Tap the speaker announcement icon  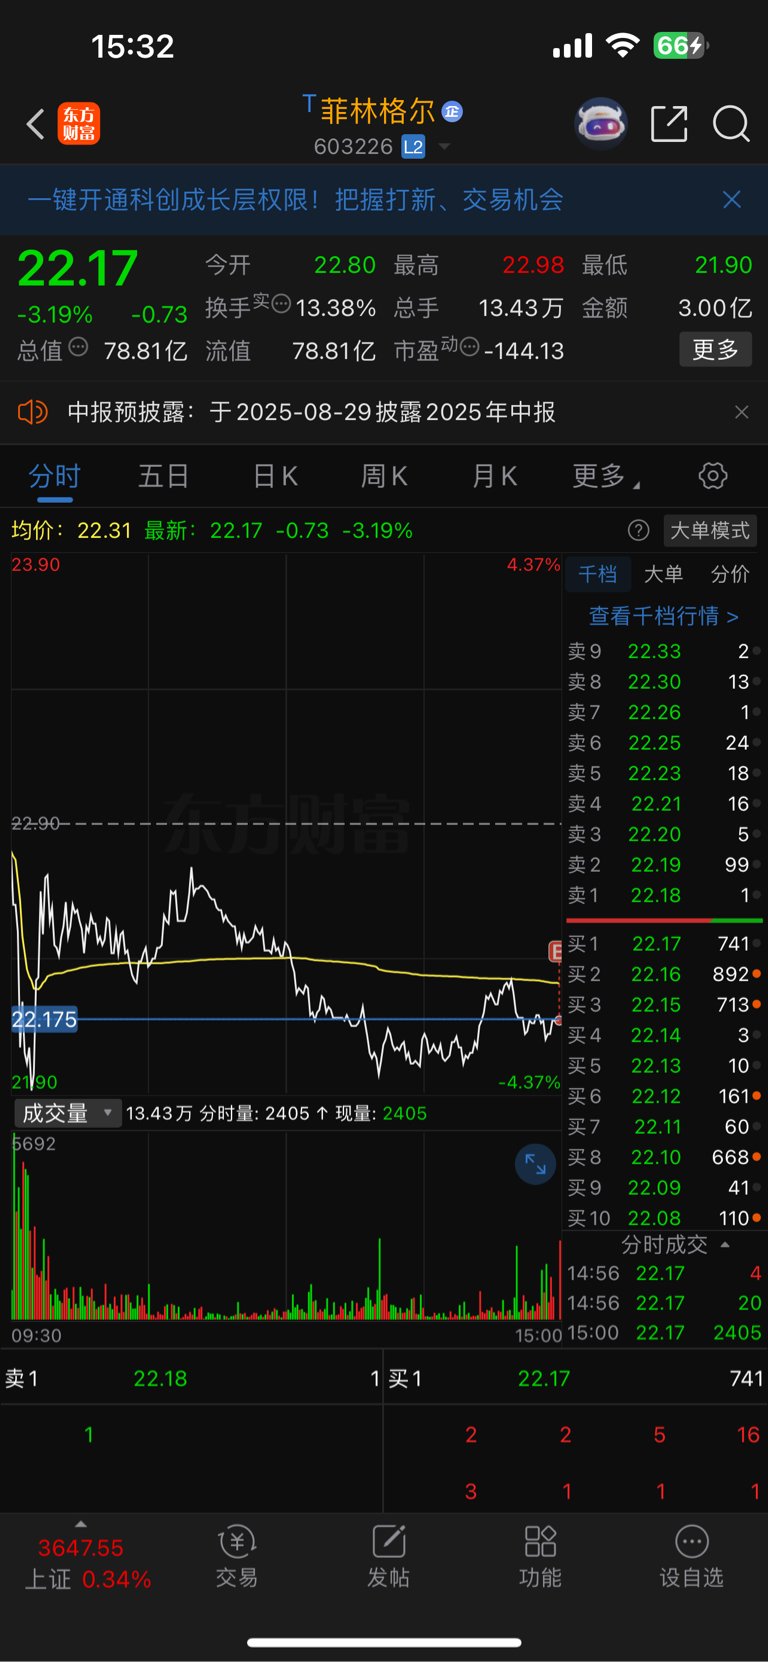33,412
